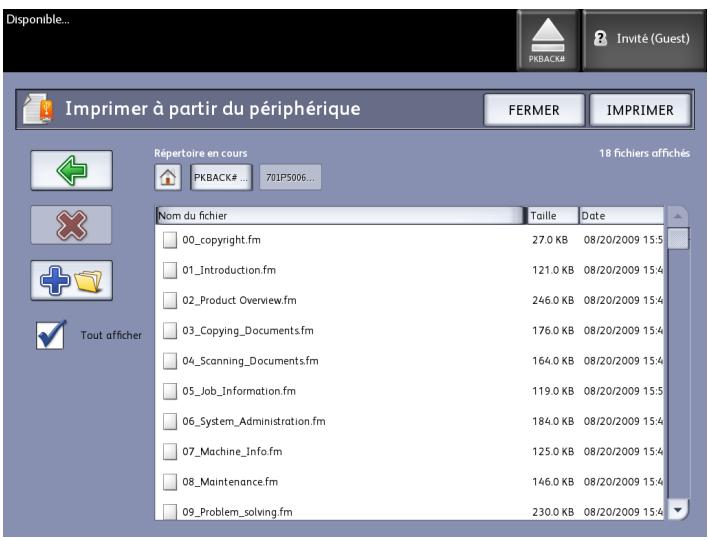This screenshot has height=540, width=709.
Task: Click the date of 00_copyright.fm
Action: coord(623,240)
